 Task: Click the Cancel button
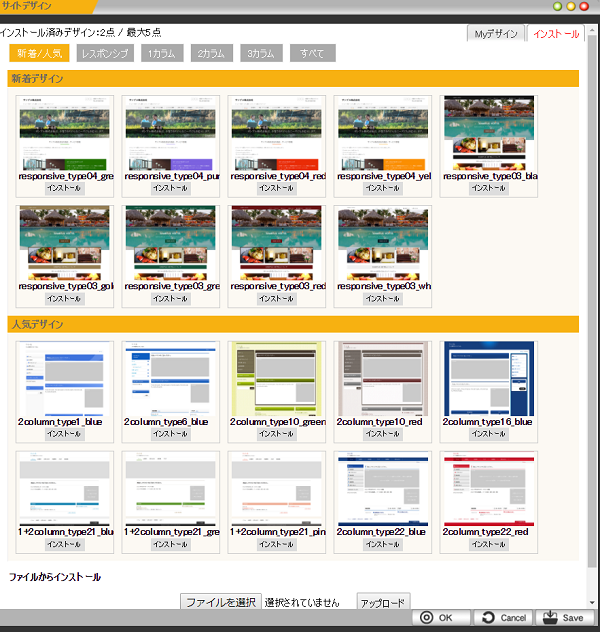coord(503,617)
